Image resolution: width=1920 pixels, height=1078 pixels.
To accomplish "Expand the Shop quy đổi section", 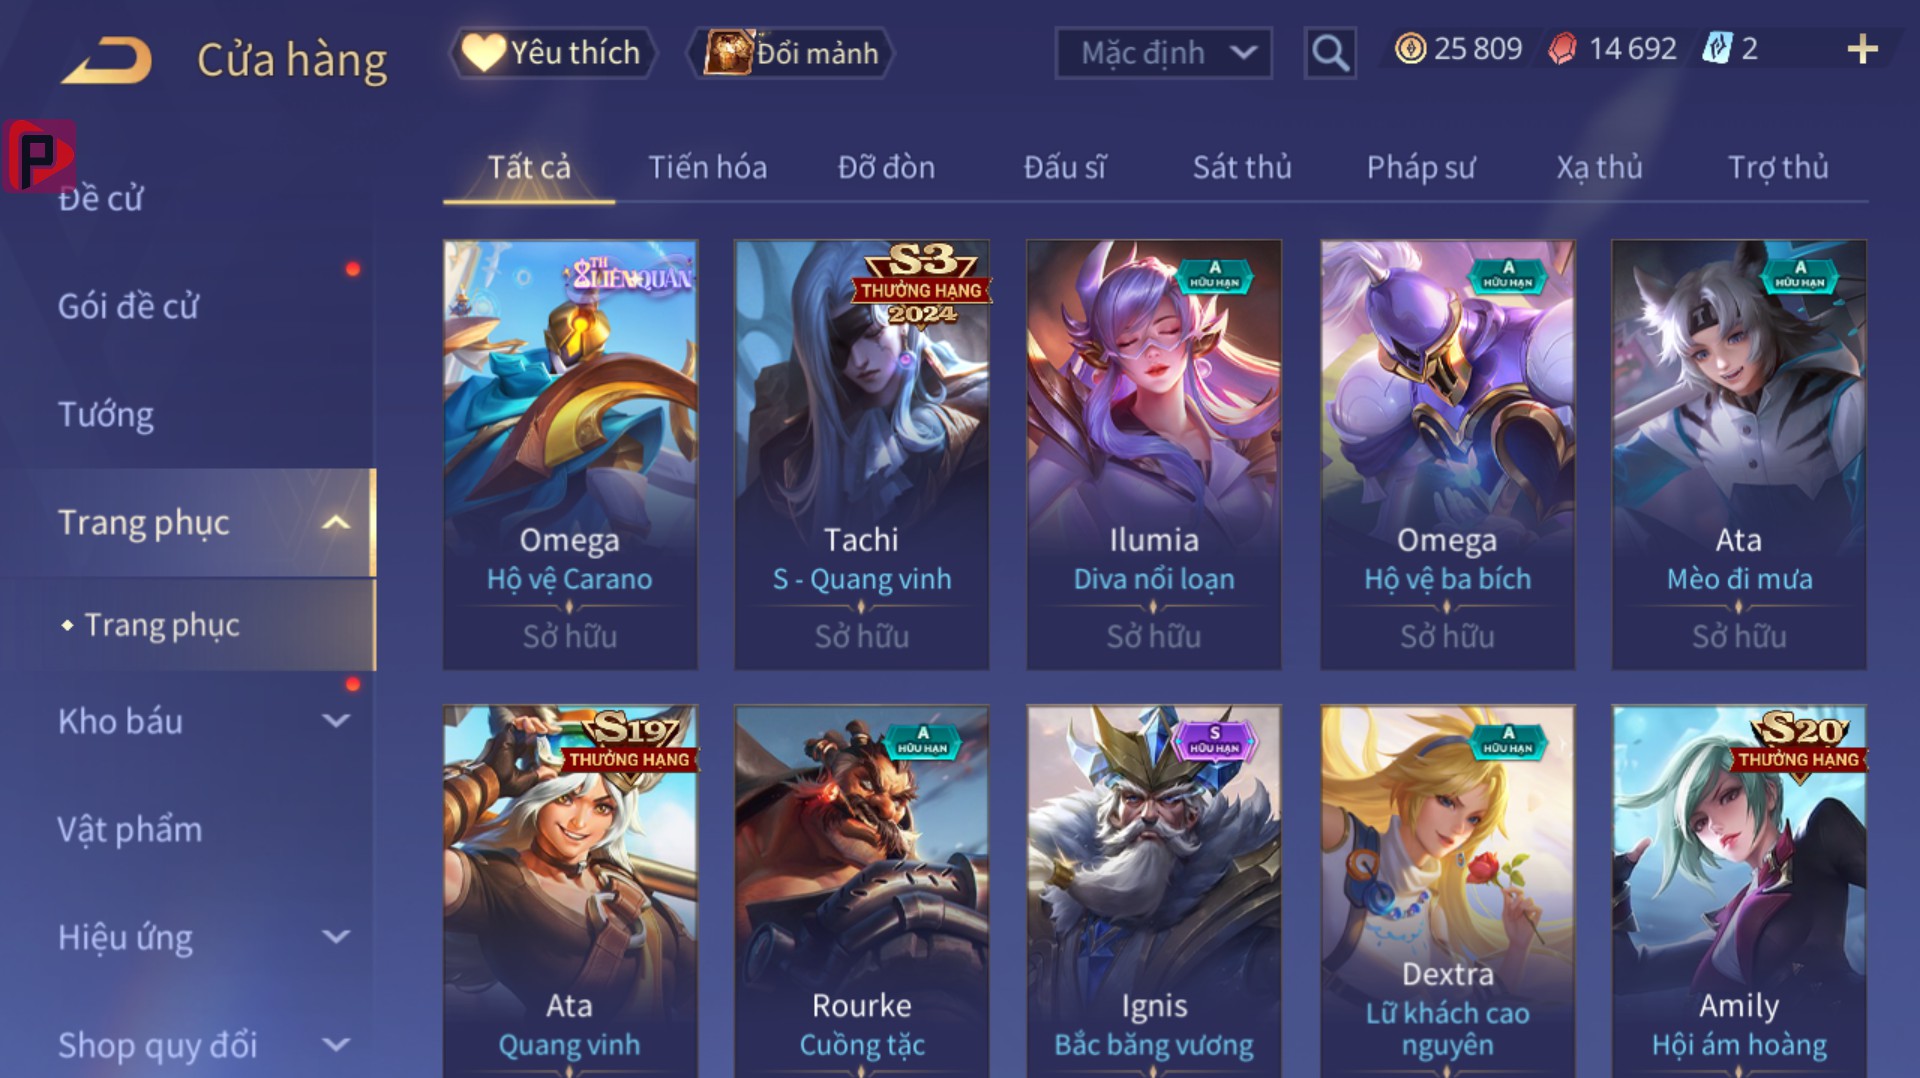I will tap(337, 1044).
